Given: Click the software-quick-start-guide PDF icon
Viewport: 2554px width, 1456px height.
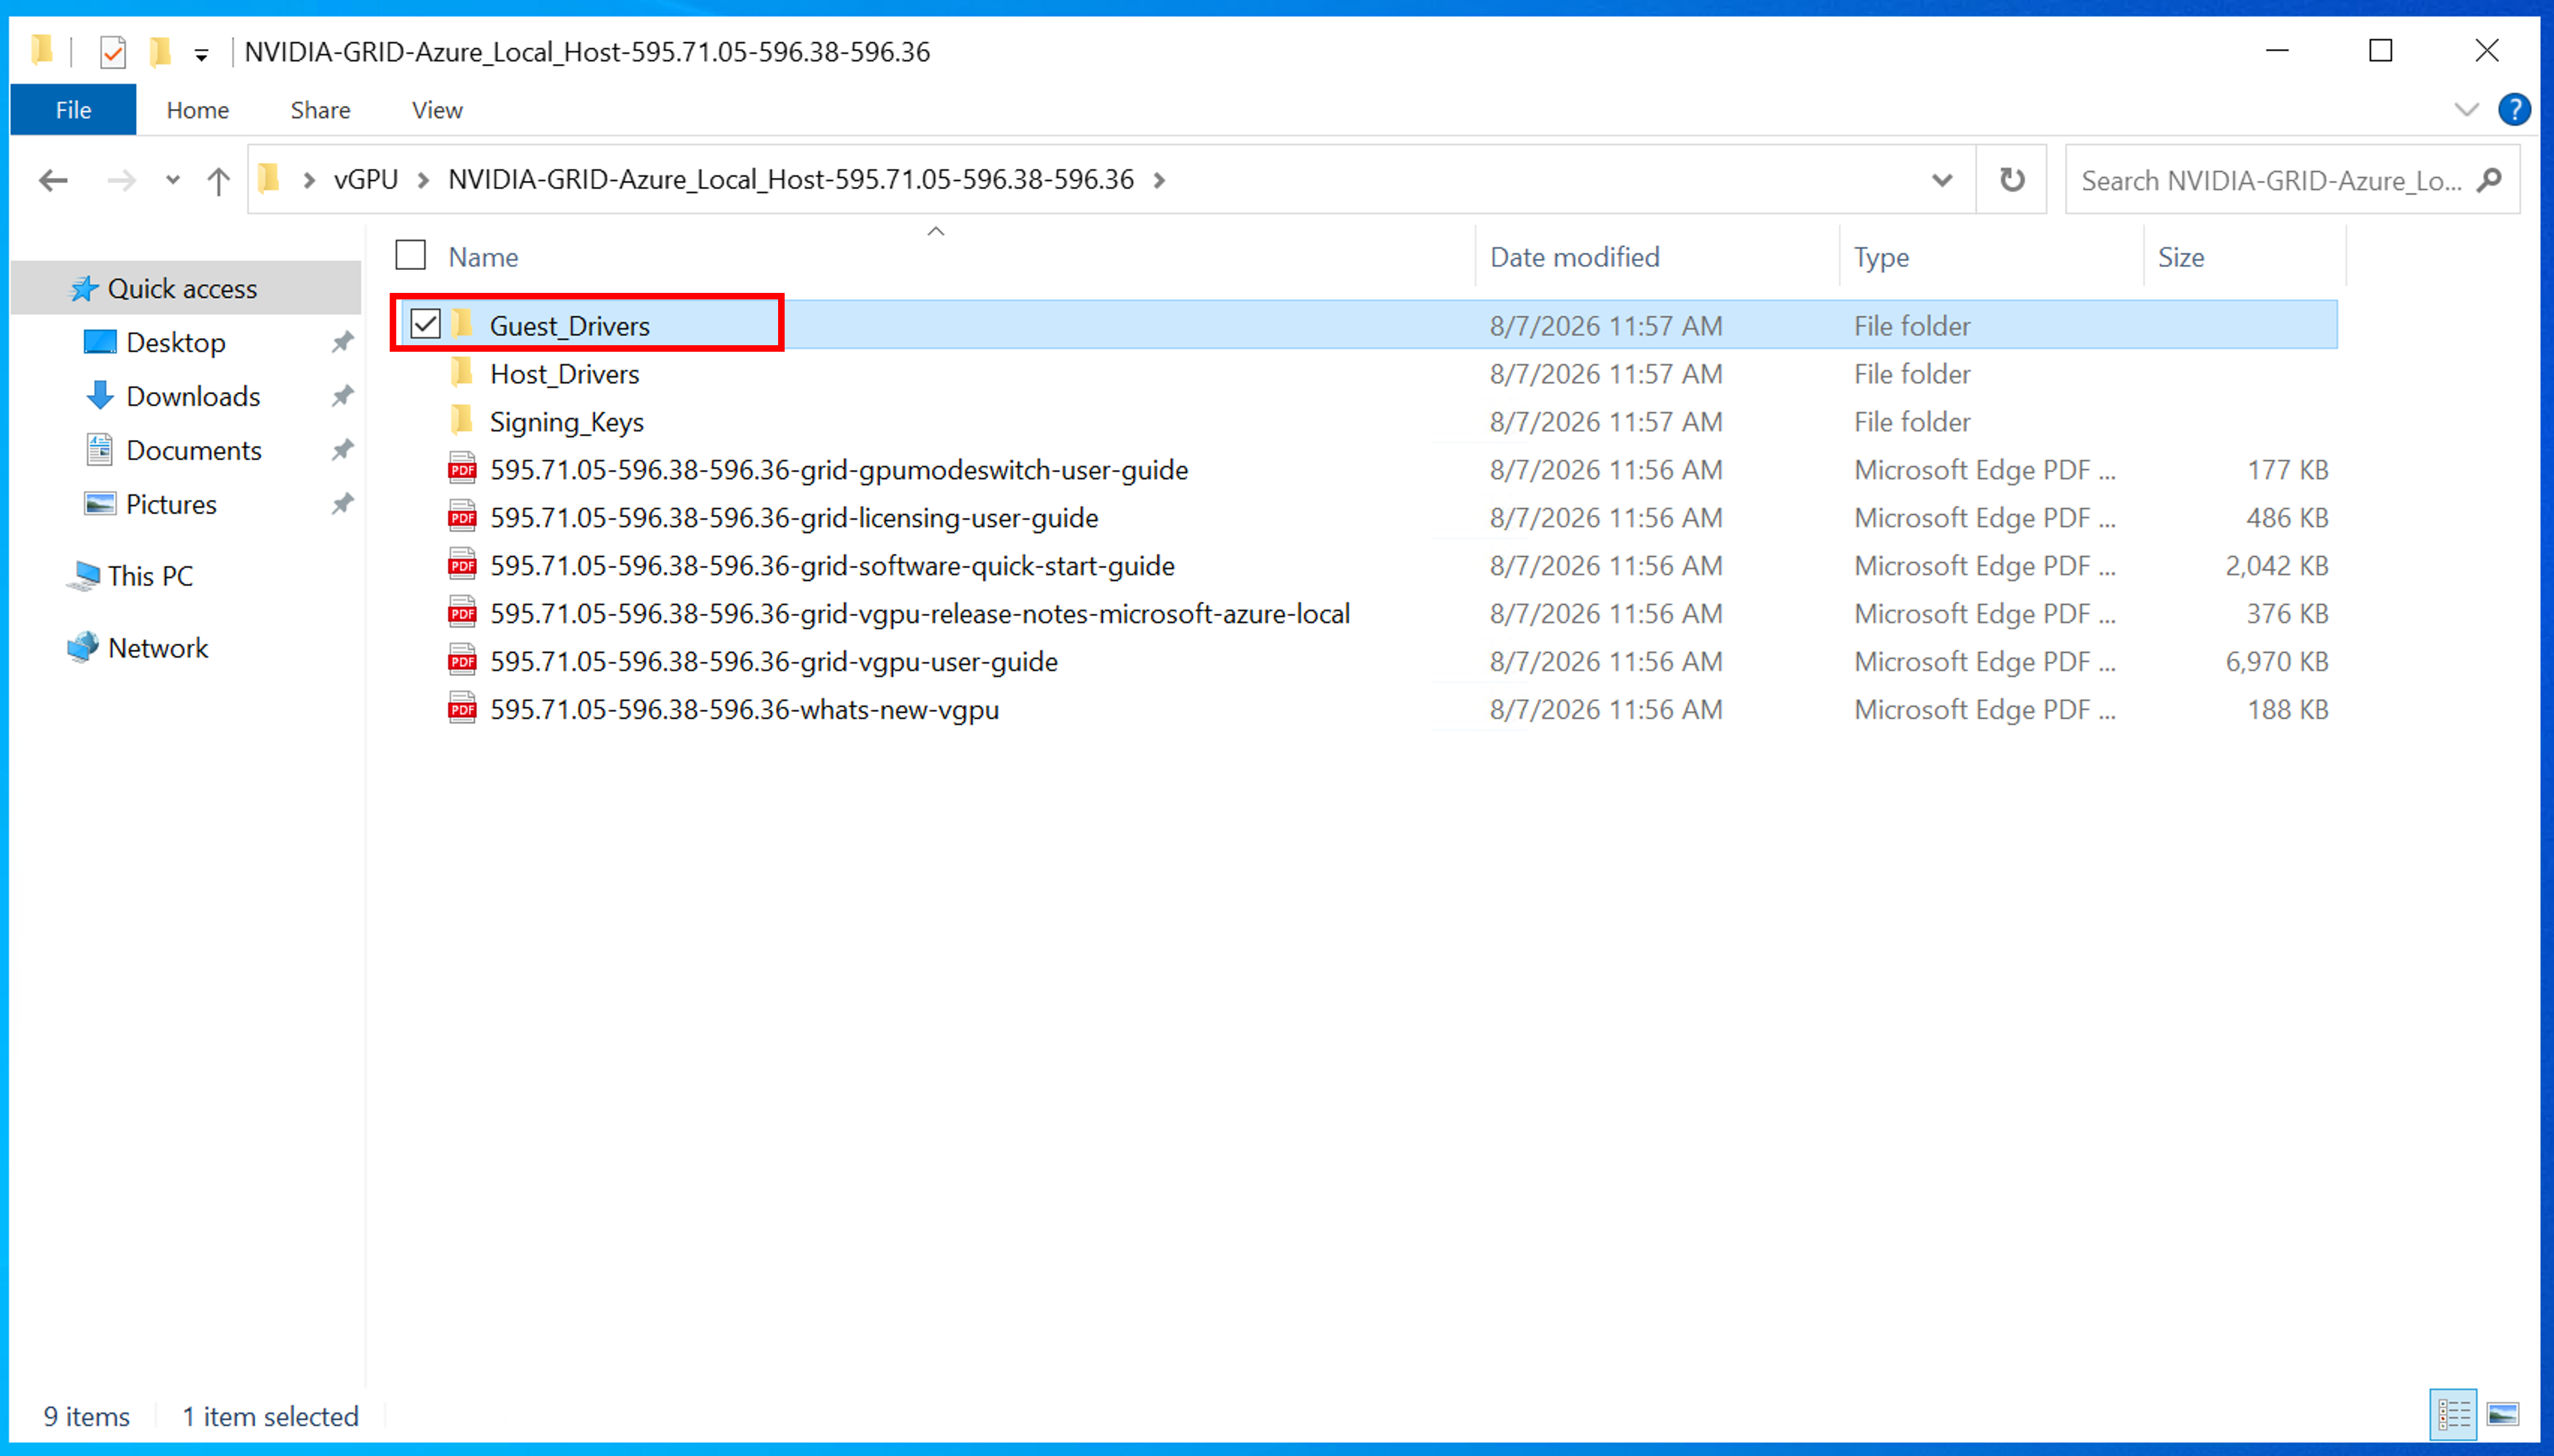Looking at the screenshot, I should pos(462,564).
